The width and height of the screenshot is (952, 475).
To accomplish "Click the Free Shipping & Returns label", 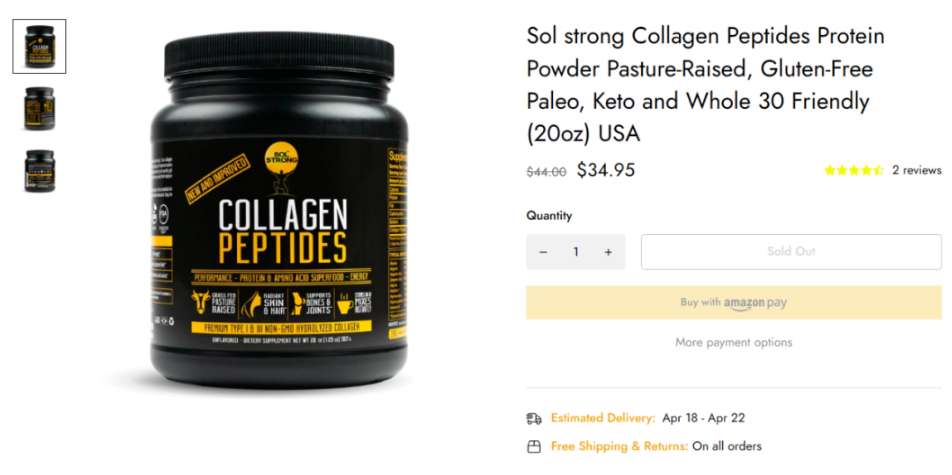I will coord(619,446).
